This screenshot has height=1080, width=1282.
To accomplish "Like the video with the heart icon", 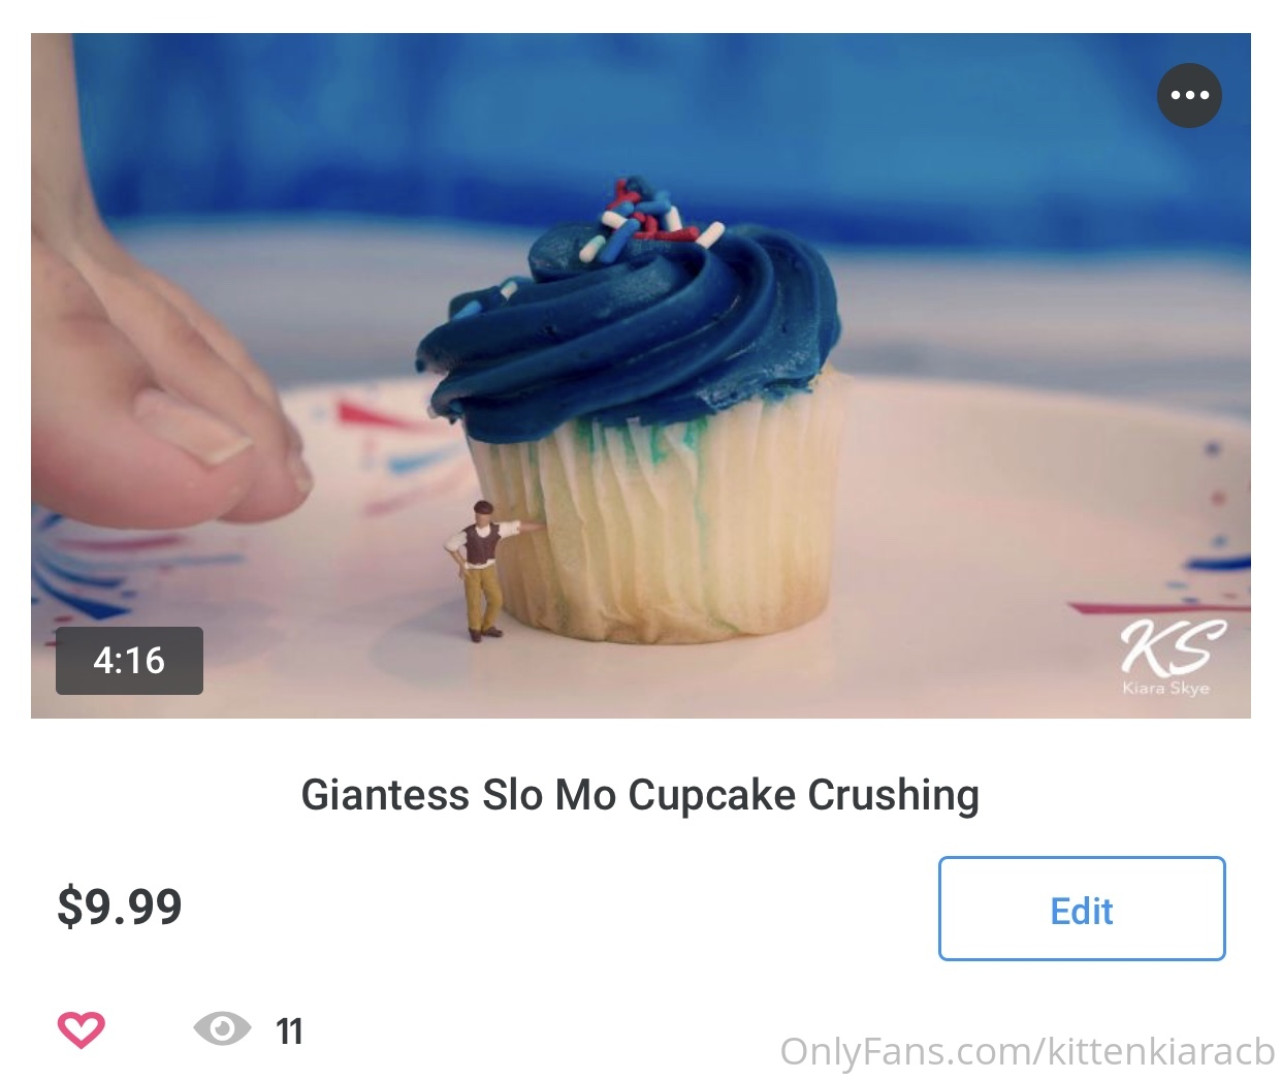I will (x=81, y=1029).
